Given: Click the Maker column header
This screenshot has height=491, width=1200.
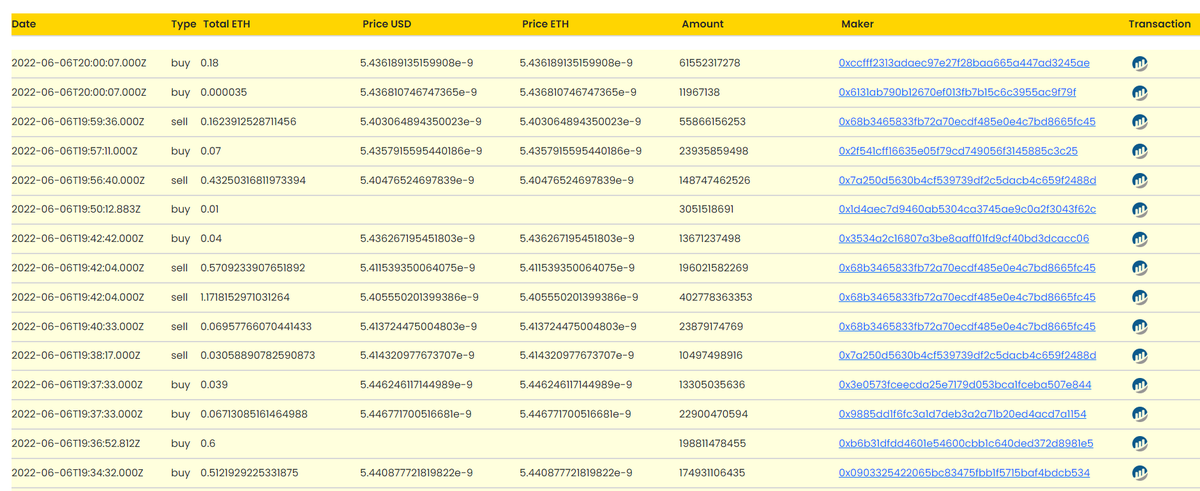Looking at the screenshot, I should pos(857,24).
